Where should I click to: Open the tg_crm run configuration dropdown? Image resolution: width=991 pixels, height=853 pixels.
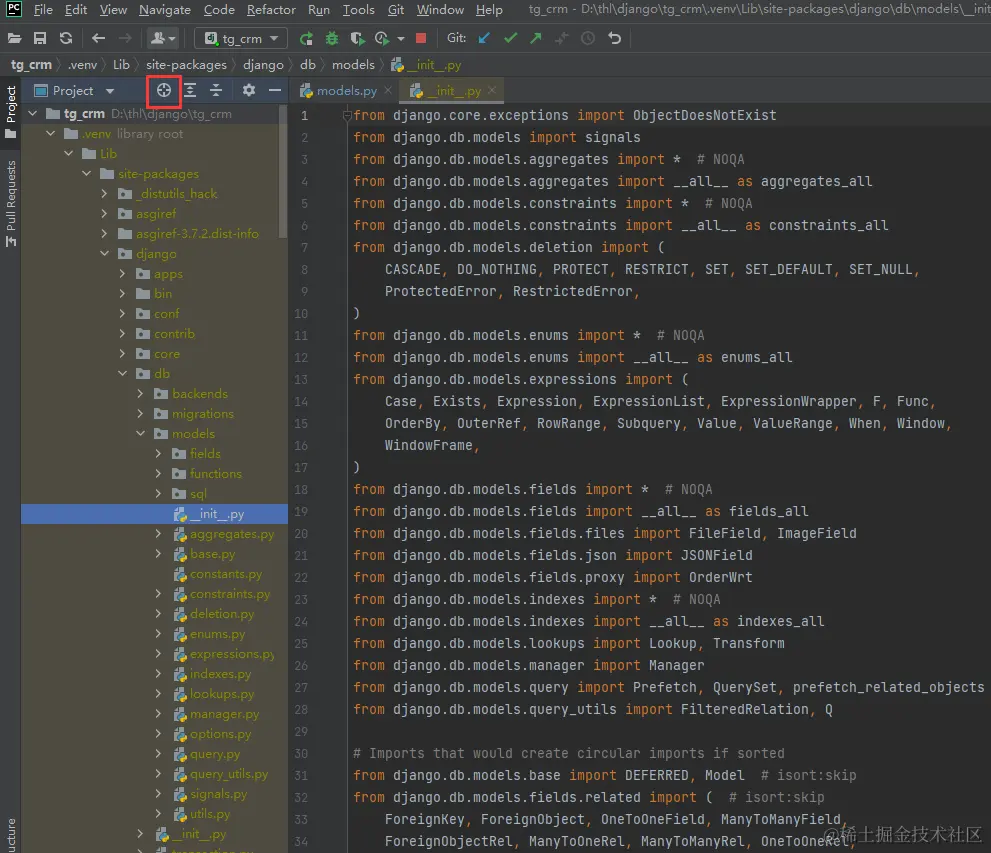tap(241, 38)
